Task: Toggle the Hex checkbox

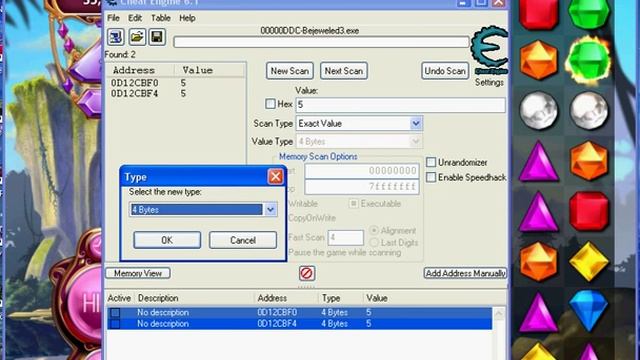Action: coord(270,104)
